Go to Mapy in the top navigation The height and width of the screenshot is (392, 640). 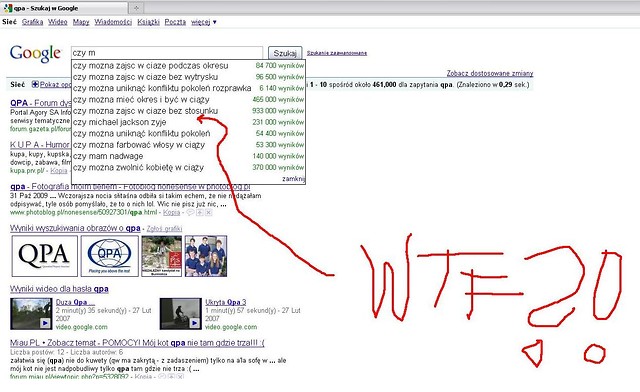[x=81, y=22]
